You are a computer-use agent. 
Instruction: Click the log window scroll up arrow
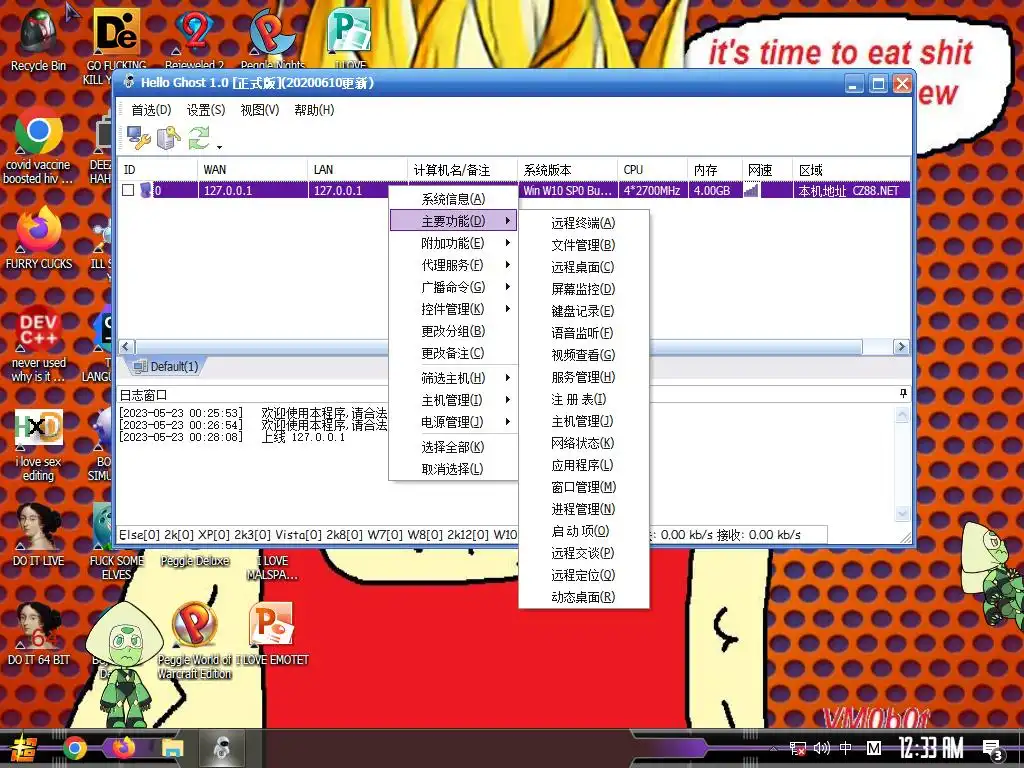(902, 415)
